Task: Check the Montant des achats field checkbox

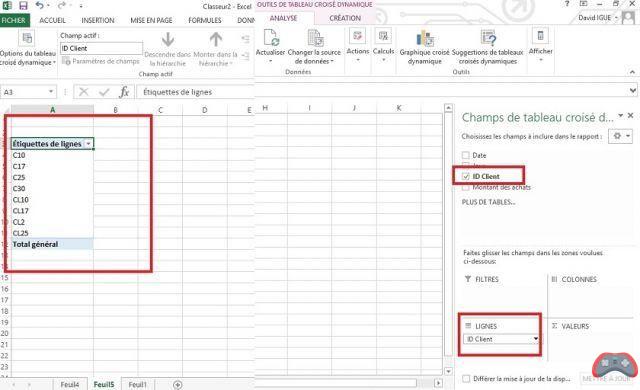Action: pos(466,188)
